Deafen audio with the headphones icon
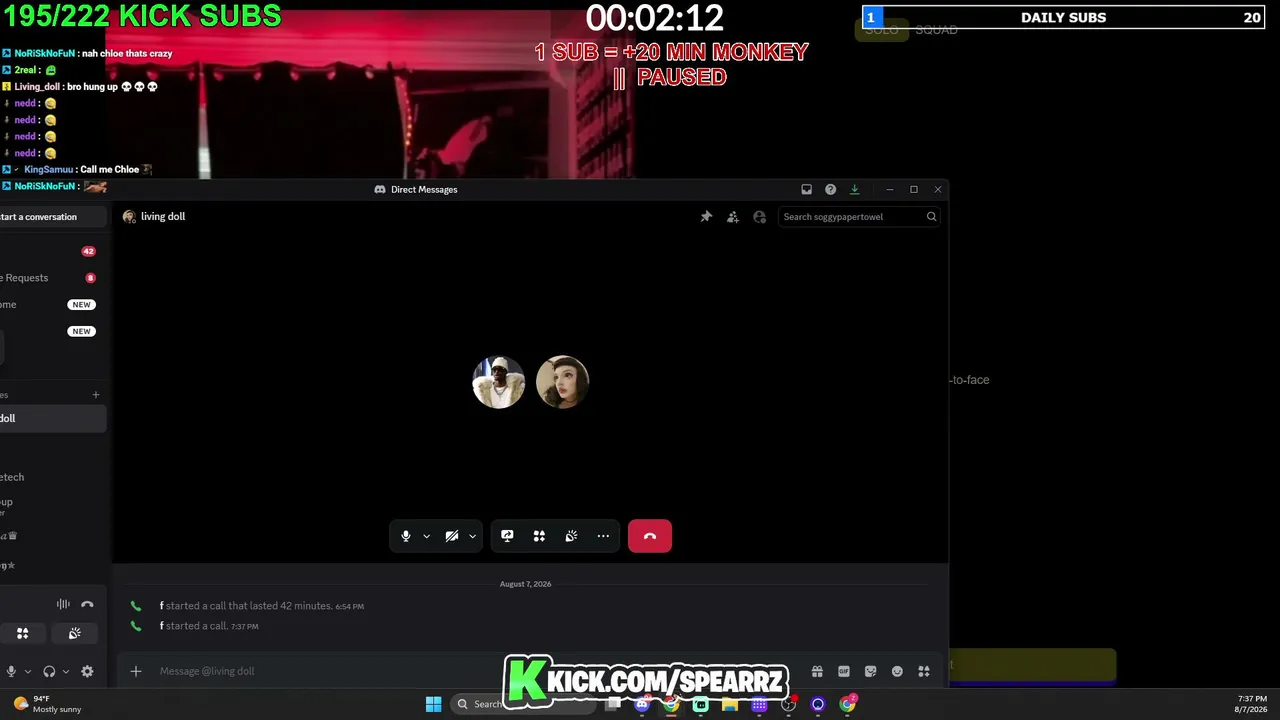1280x720 pixels. [49, 671]
